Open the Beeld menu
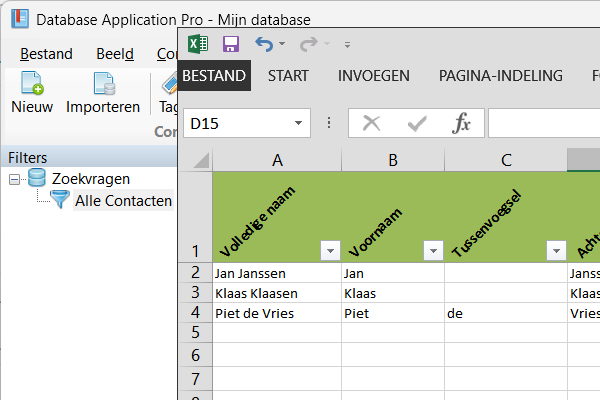 pos(115,54)
